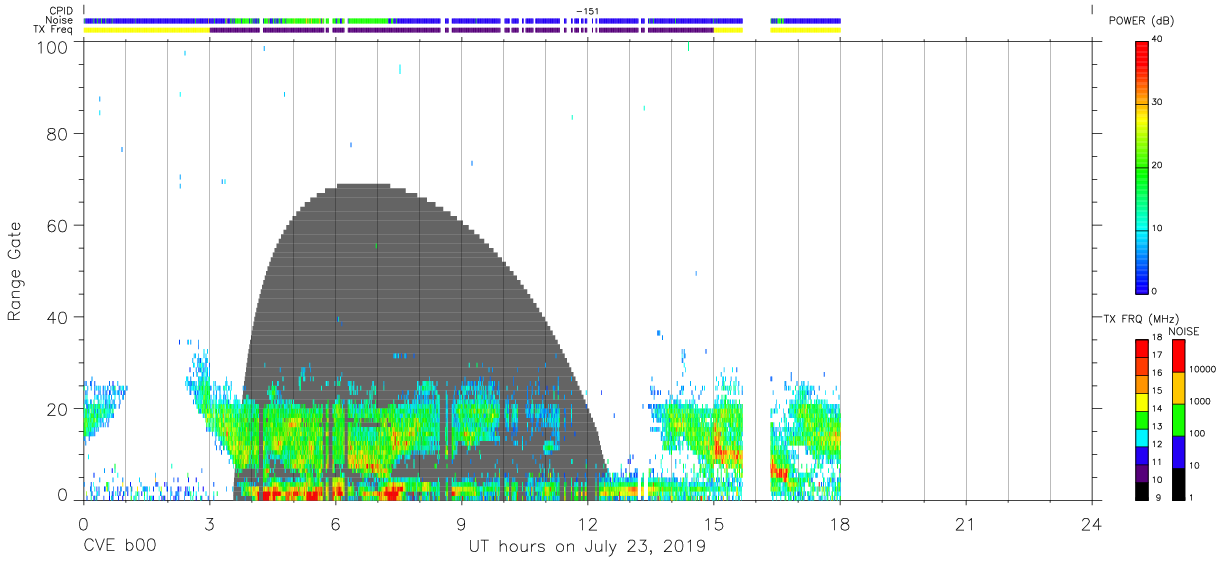Screen dimensions: 1228x567
Task: Click the 18 hour tick on the UT axis
Action: (839, 523)
